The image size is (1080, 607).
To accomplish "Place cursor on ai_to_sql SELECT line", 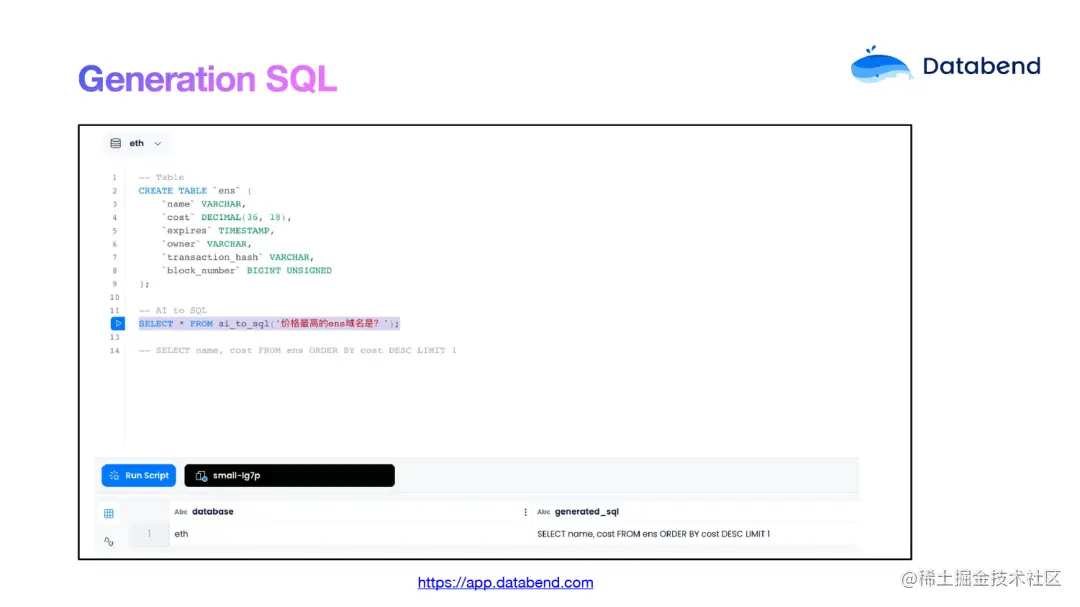I will point(269,324).
